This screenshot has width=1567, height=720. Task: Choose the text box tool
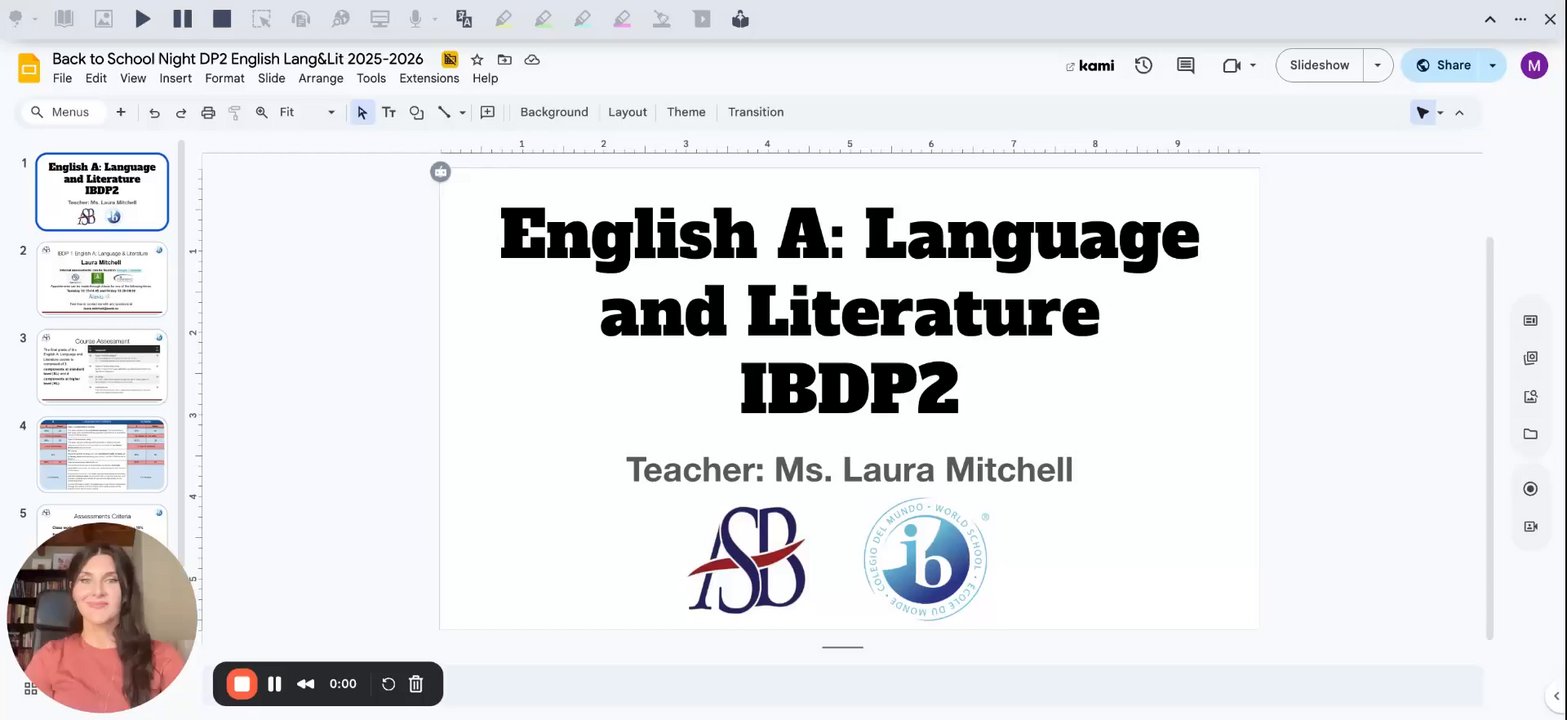tap(389, 113)
